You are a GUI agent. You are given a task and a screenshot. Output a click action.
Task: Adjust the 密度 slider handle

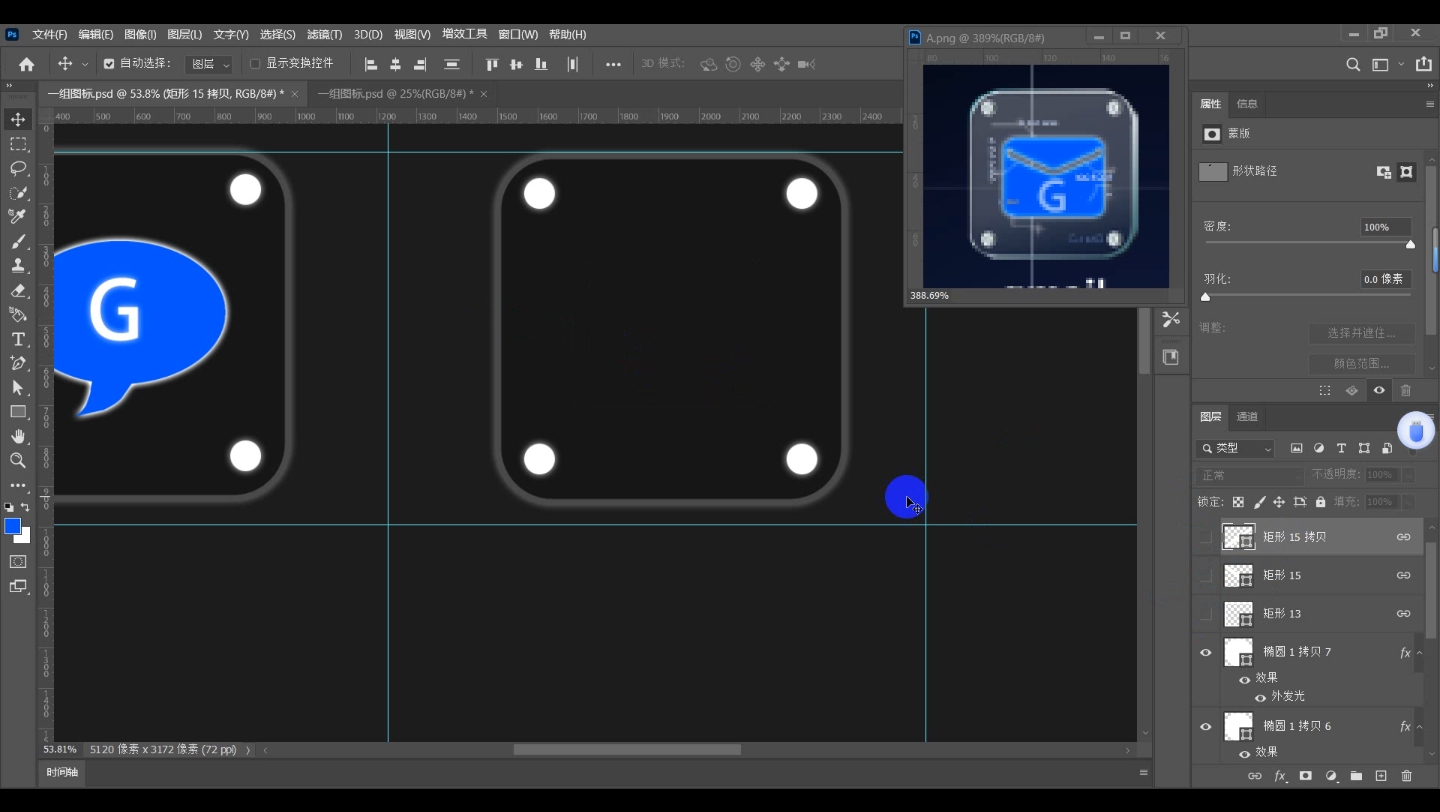[x=1410, y=244]
